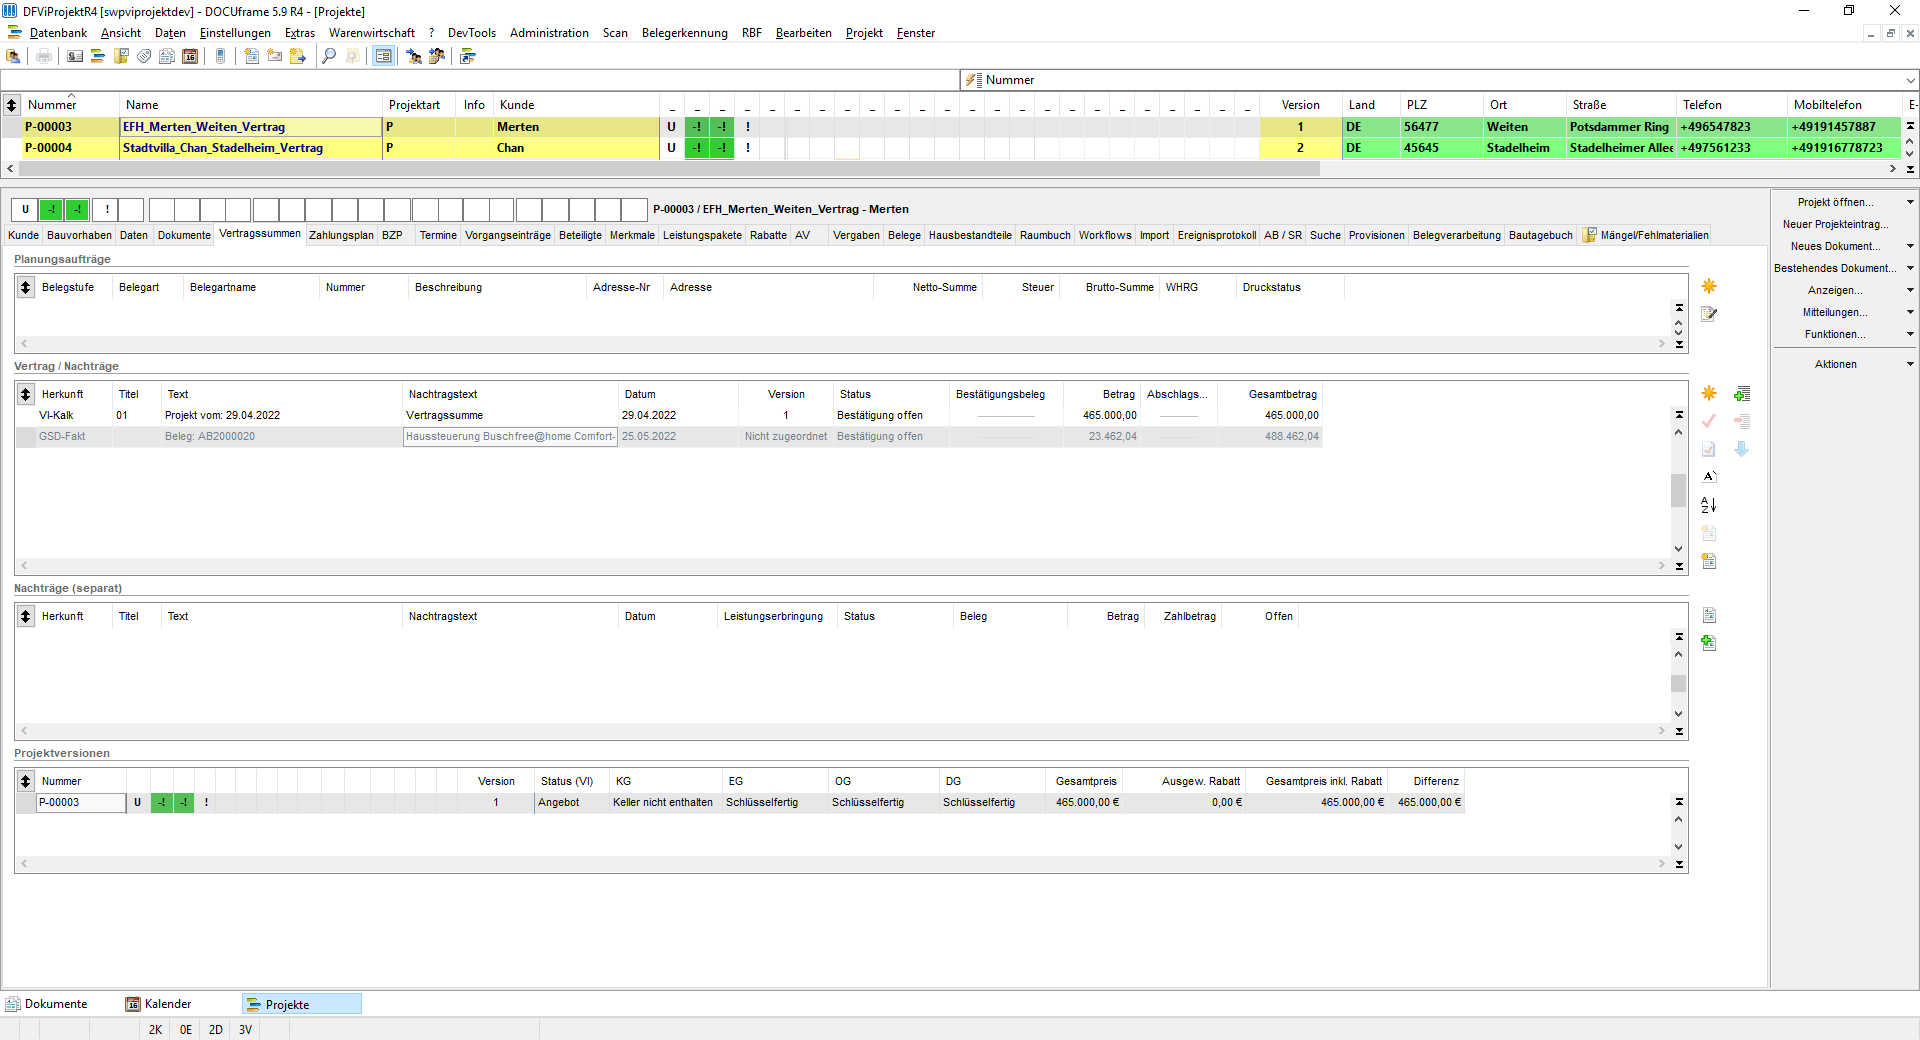Open the Nummer search combo box

pos(1438,80)
